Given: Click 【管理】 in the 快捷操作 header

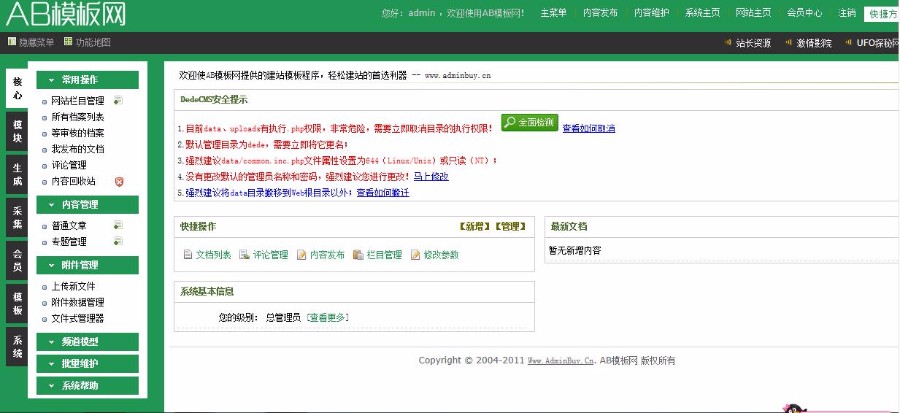Looking at the screenshot, I should pyautogui.click(x=510, y=227).
